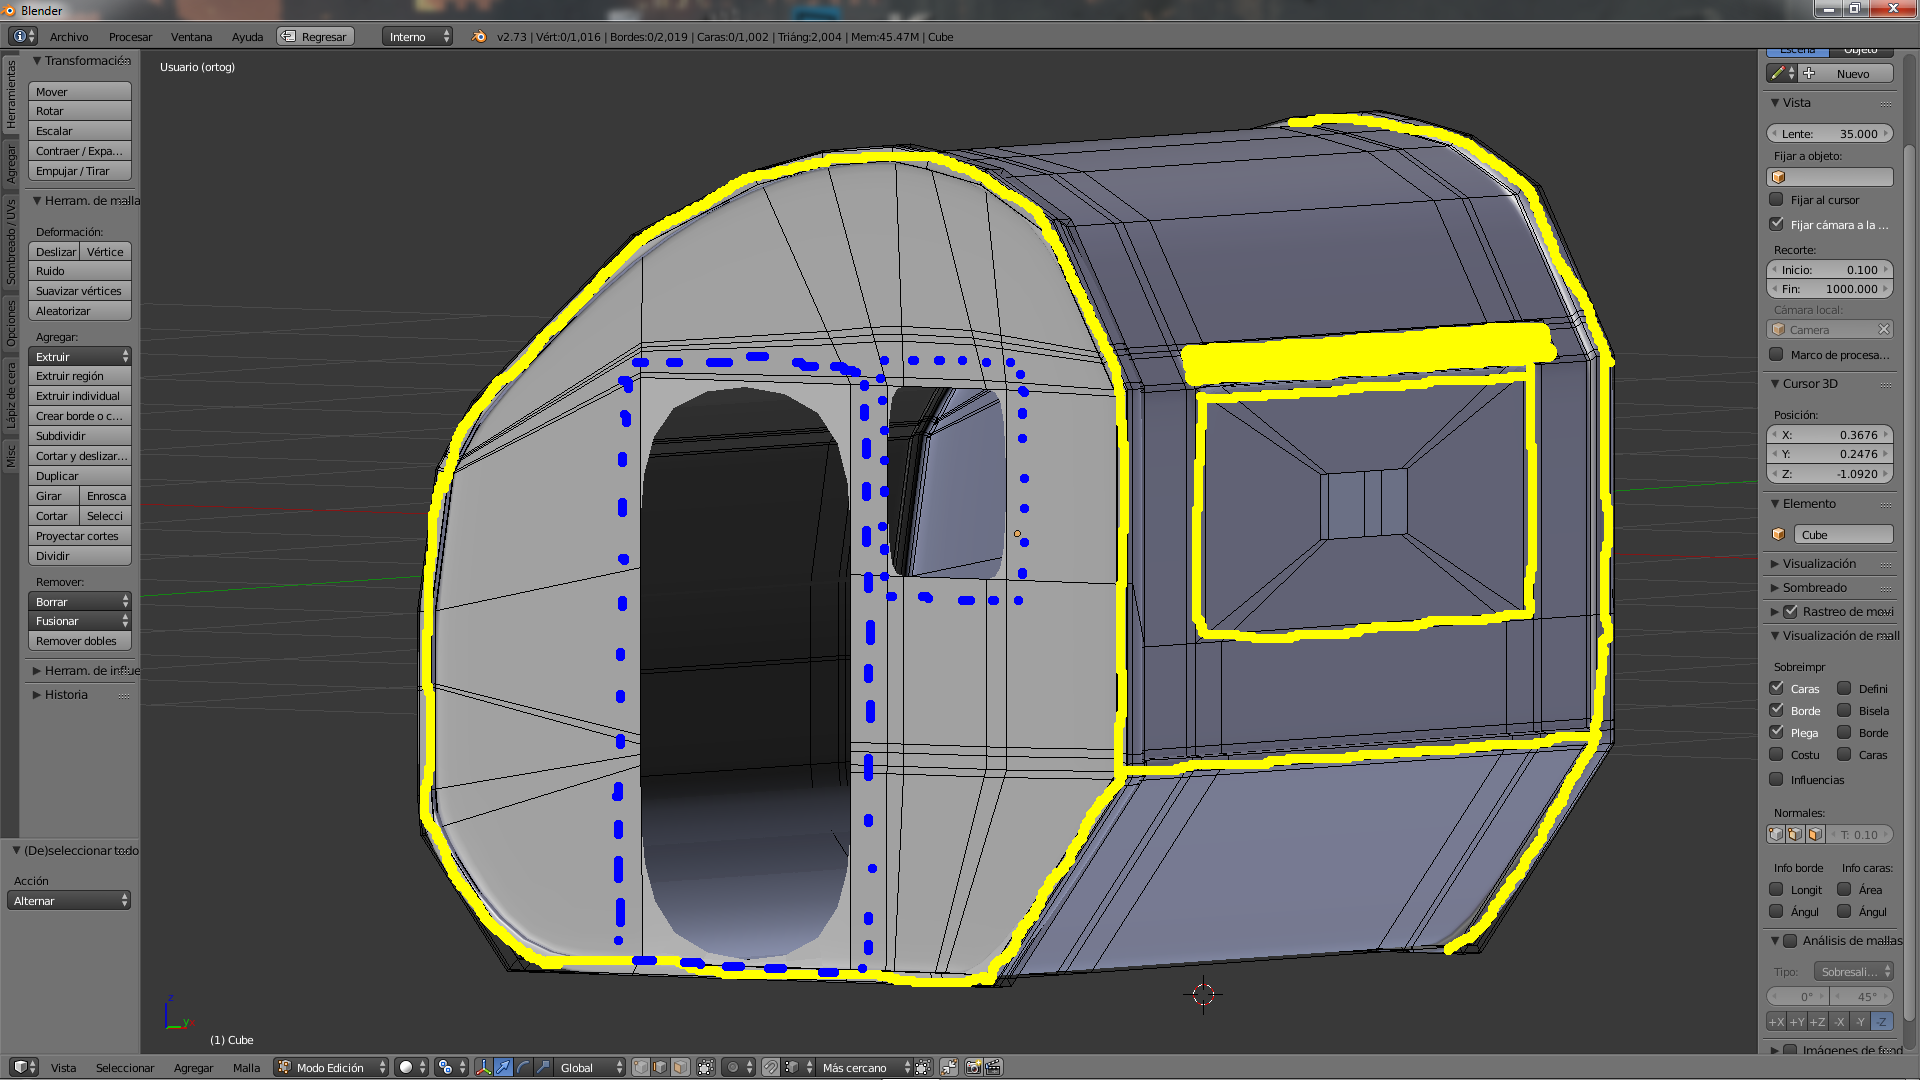
Task: Toggle limit selection to visible icon
Action: (x=705, y=1067)
